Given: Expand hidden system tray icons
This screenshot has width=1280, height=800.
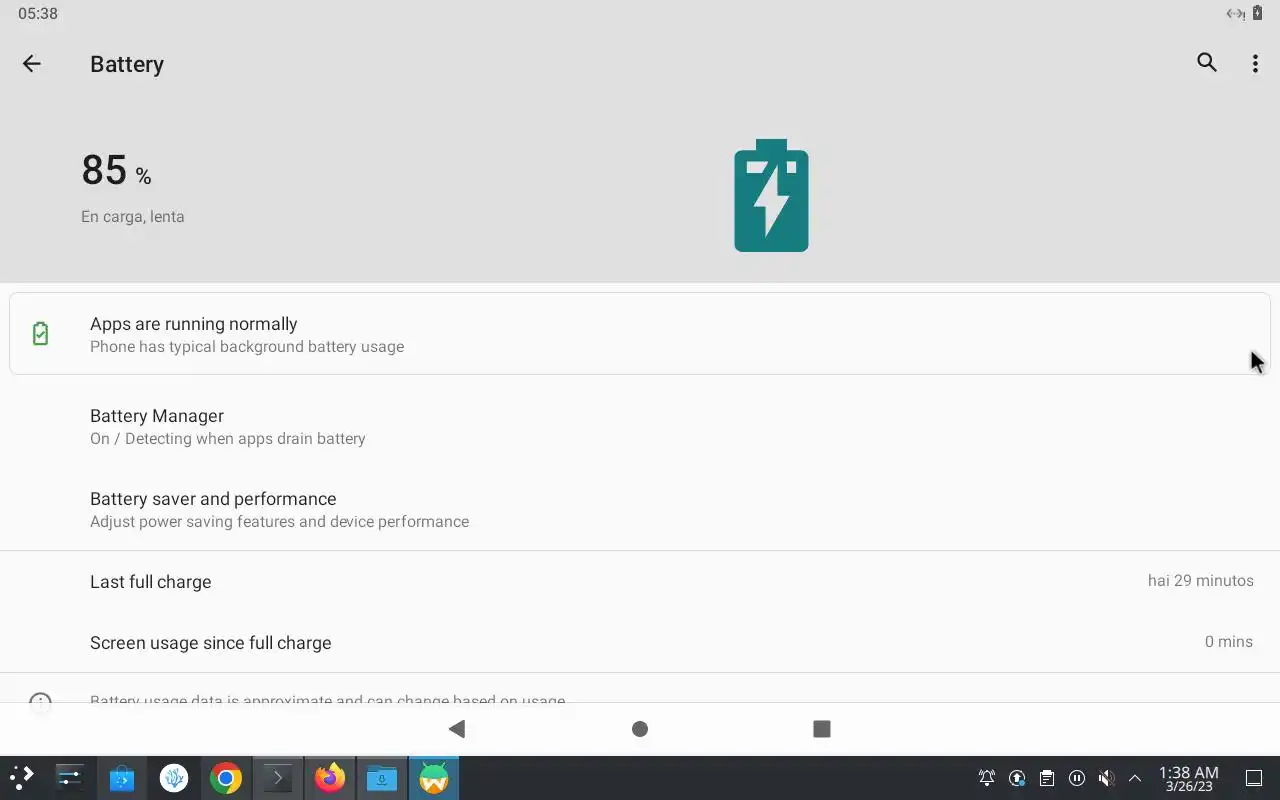Looking at the screenshot, I should [x=1135, y=778].
